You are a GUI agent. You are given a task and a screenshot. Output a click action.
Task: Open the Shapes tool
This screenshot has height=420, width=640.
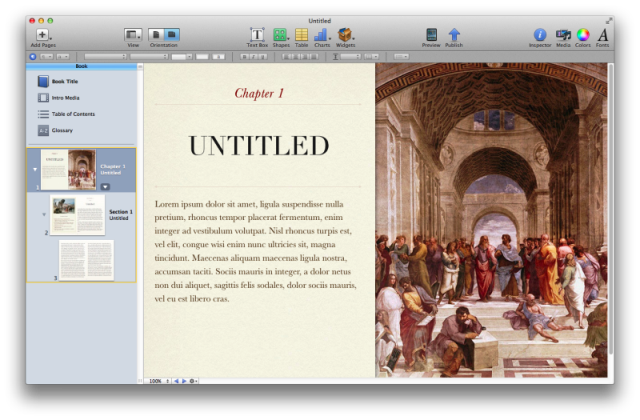[x=281, y=35]
